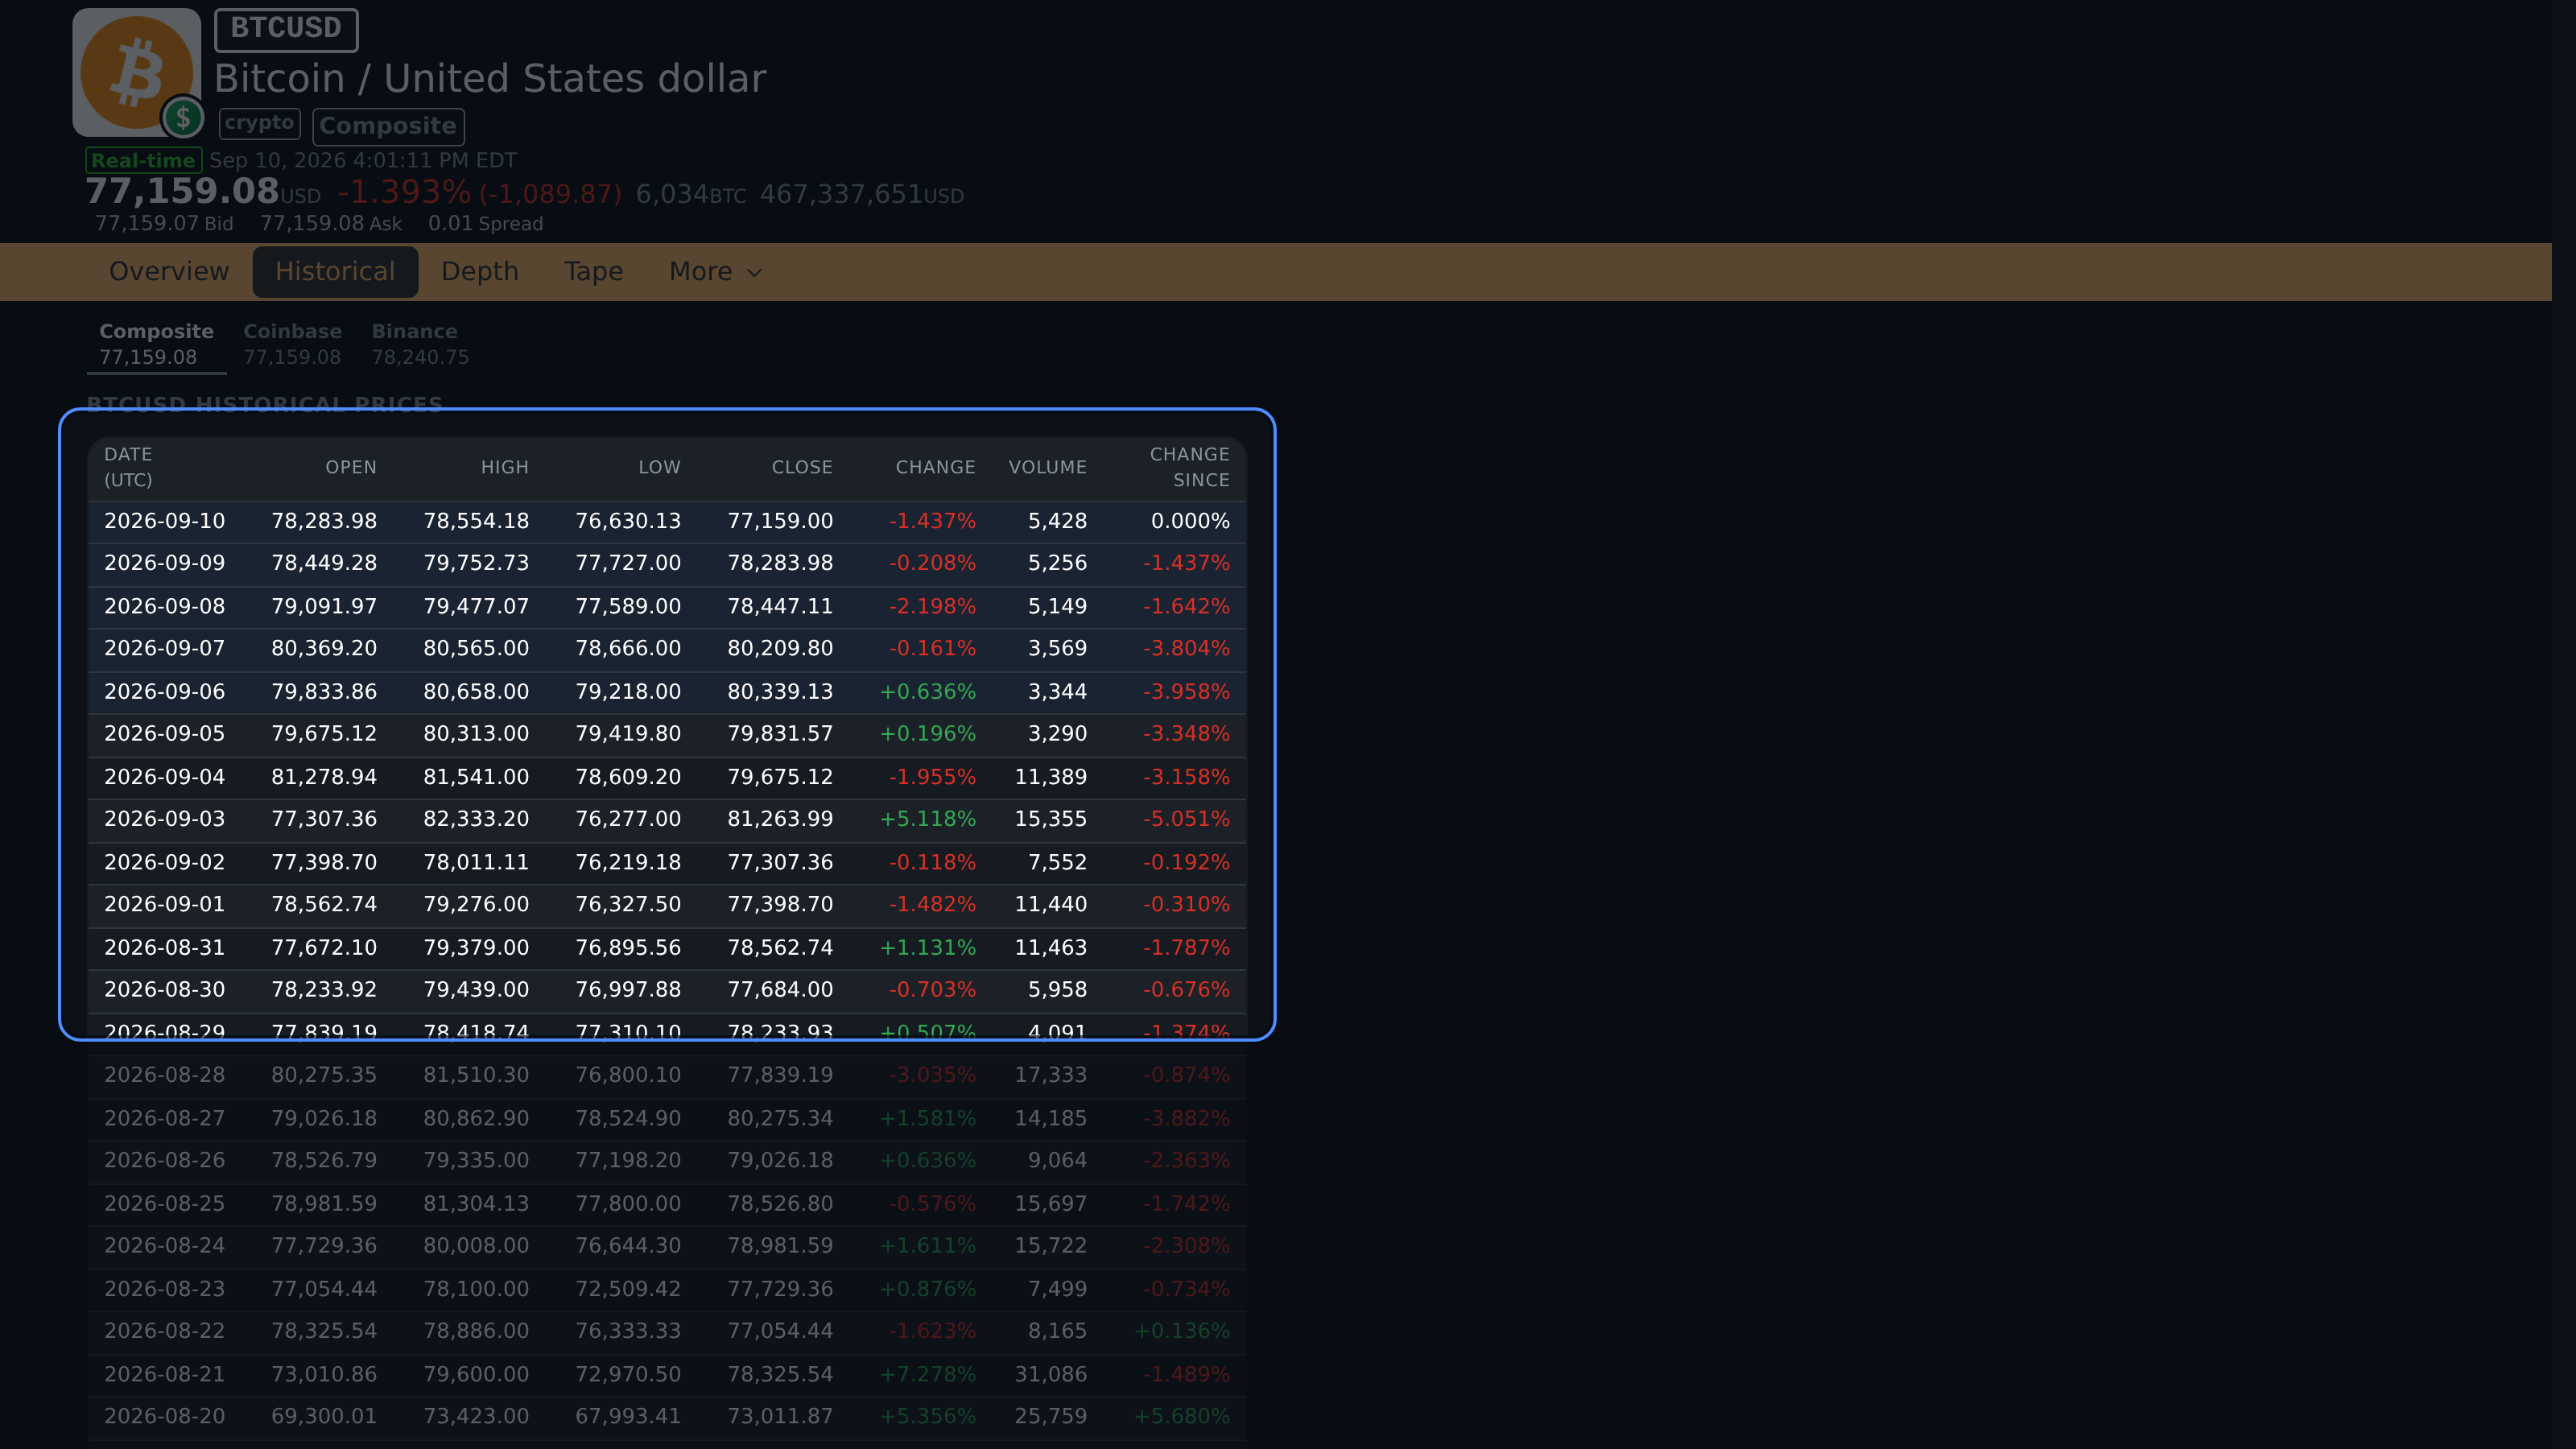Click low price 72,509.42
Screen dimensions: 2576x1449
tap(628, 1289)
